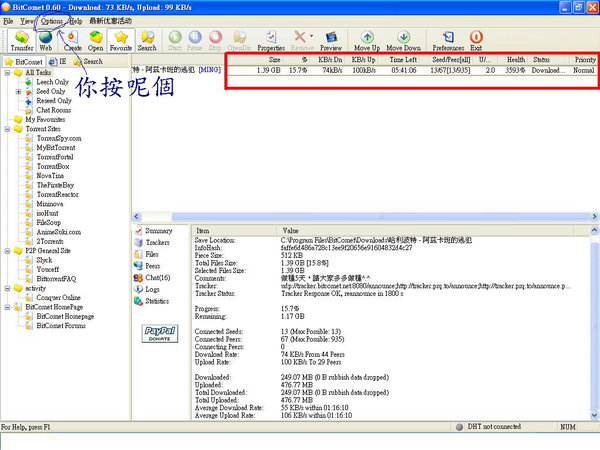Click the Remove toolbar icon
600x450 pixels.
click(x=300, y=41)
